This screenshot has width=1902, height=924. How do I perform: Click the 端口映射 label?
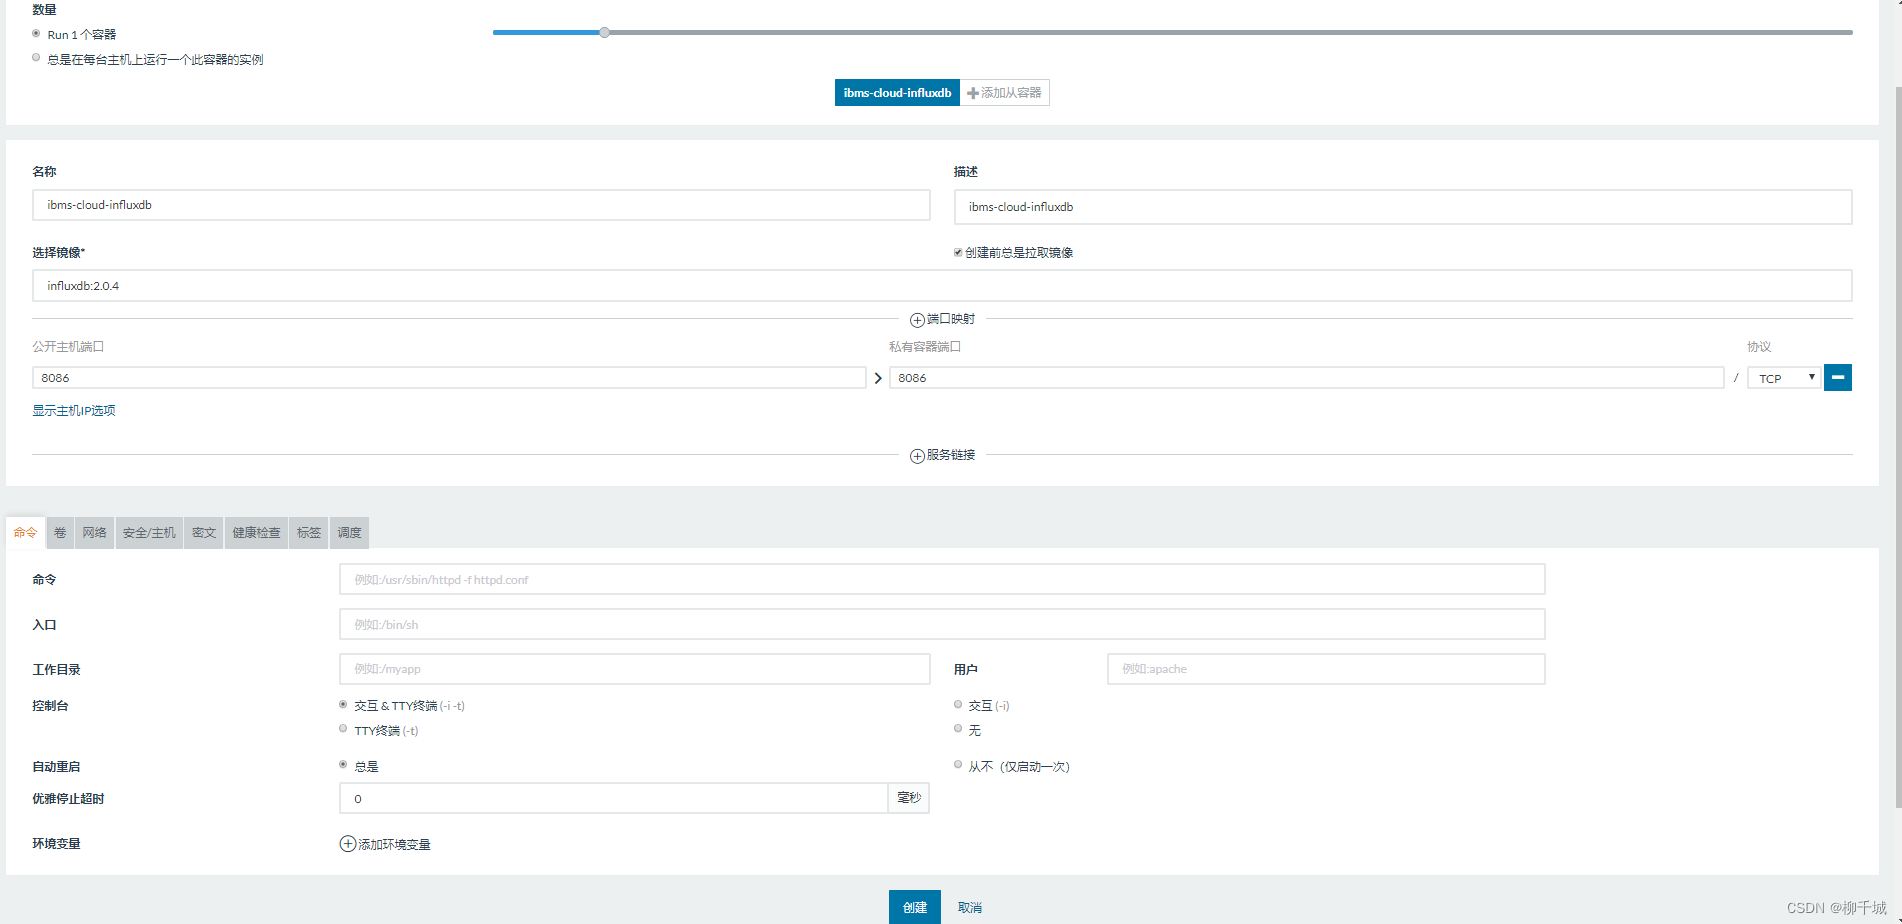pyautogui.click(x=951, y=319)
